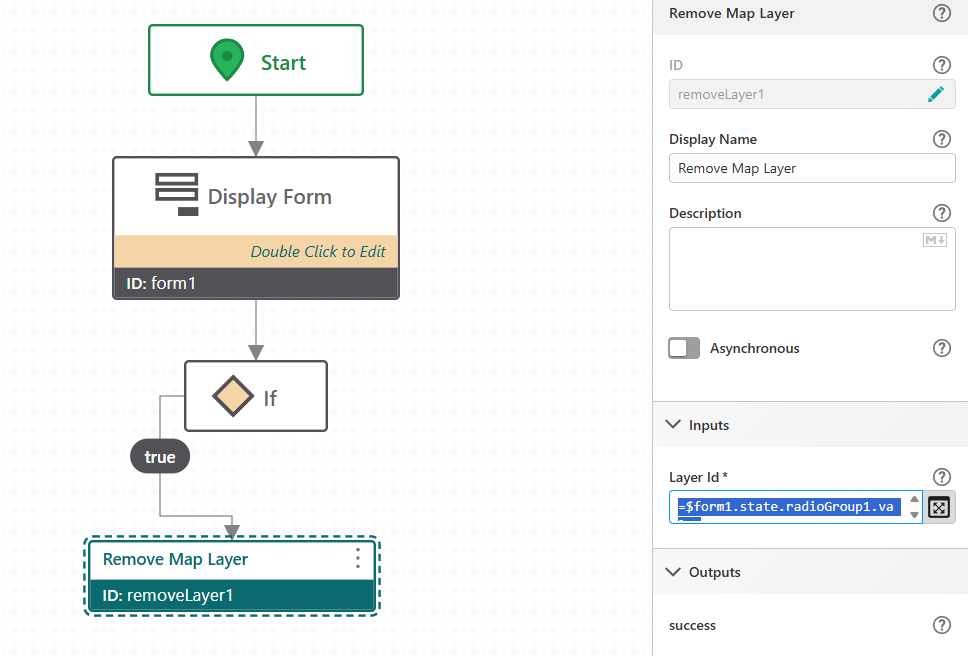Click the green Start pin icon
Viewport: 968px width, 656px height.
click(x=227, y=60)
